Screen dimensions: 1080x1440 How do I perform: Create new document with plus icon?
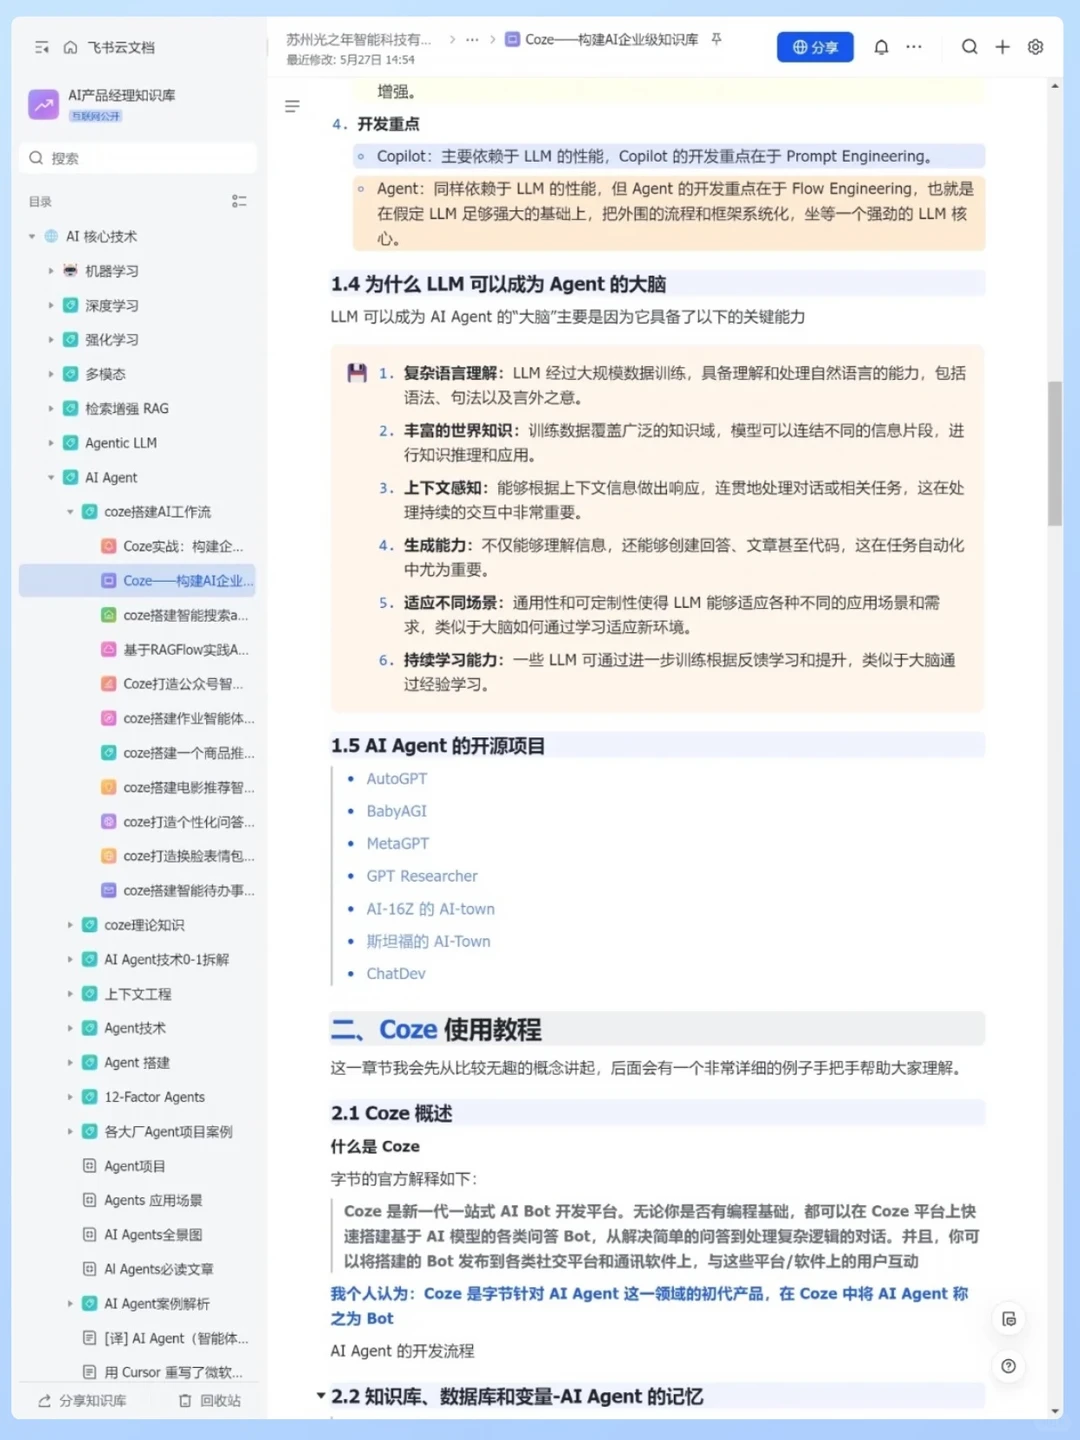[1002, 47]
